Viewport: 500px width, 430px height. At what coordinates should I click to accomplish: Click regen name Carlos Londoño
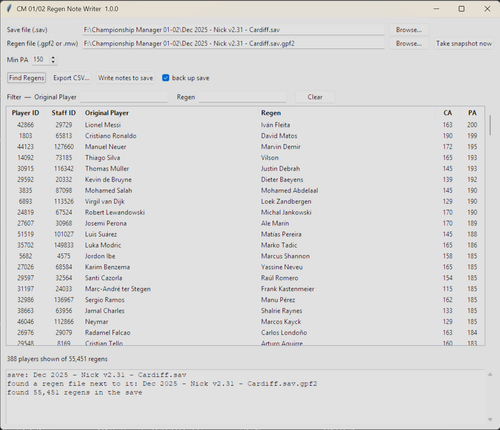click(284, 333)
